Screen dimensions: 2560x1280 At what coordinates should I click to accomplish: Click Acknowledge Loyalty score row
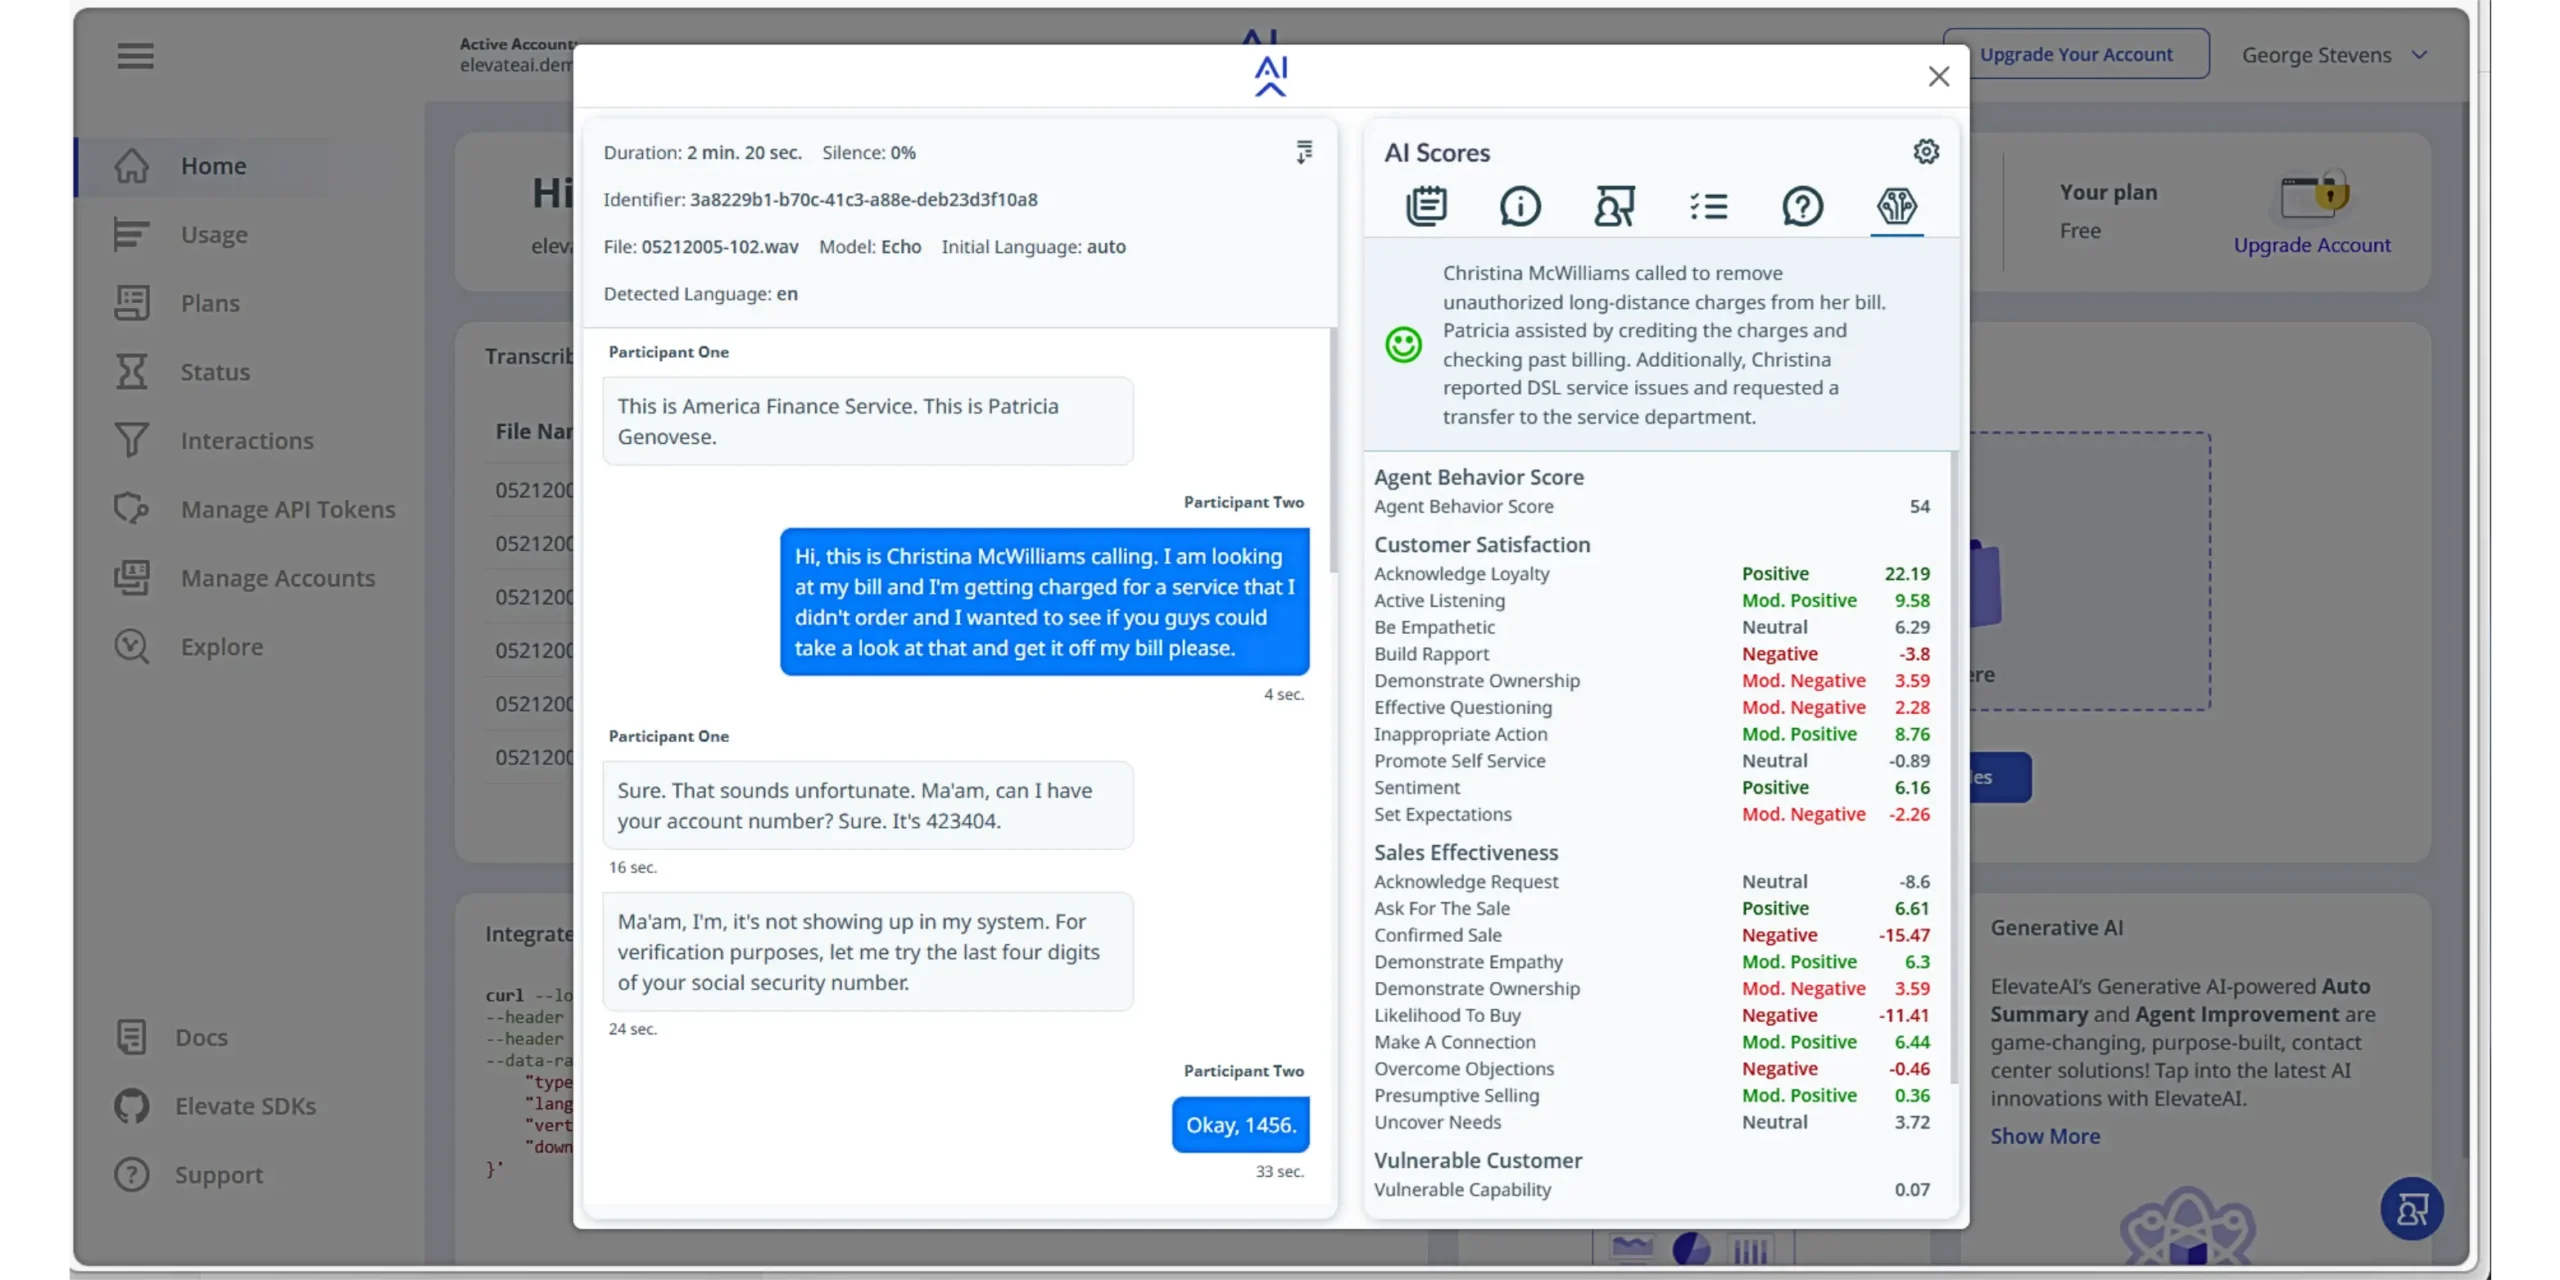pos(1652,574)
